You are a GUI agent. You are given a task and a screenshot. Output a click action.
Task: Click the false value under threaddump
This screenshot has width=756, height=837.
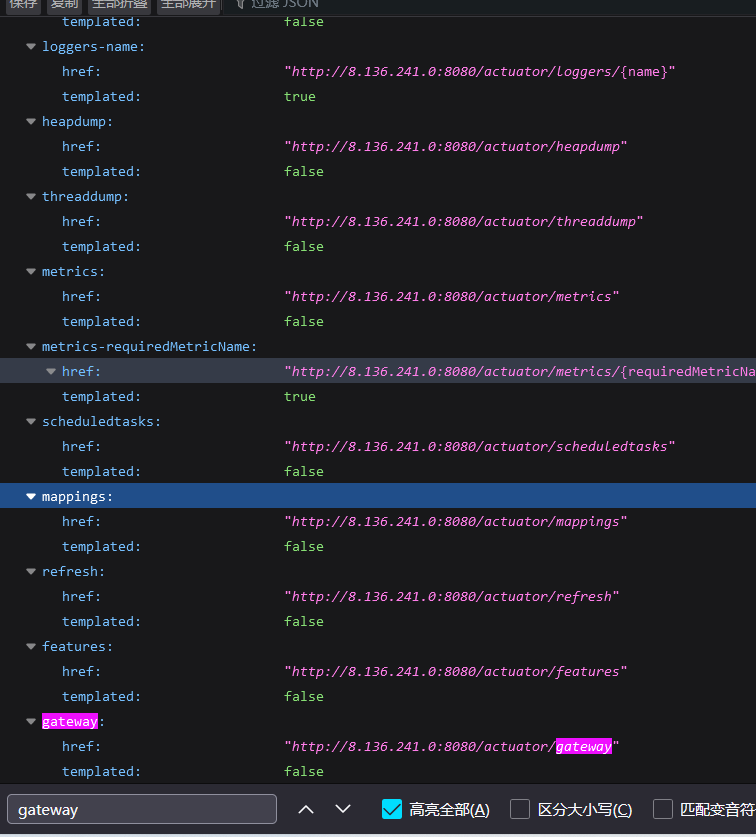[304, 247]
